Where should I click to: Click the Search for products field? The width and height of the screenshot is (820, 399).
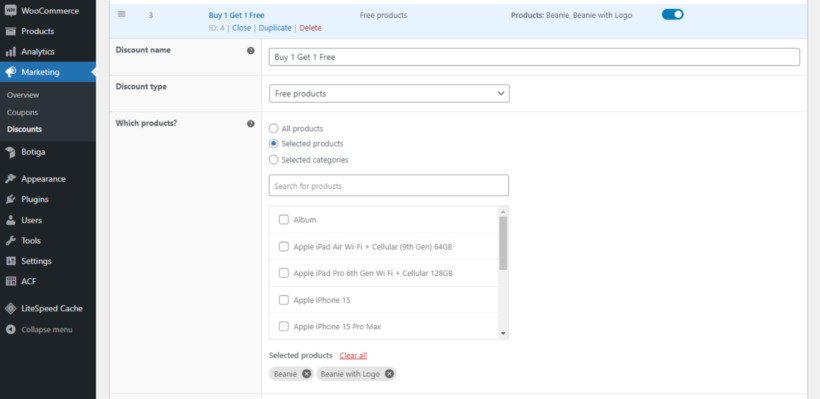click(389, 186)
